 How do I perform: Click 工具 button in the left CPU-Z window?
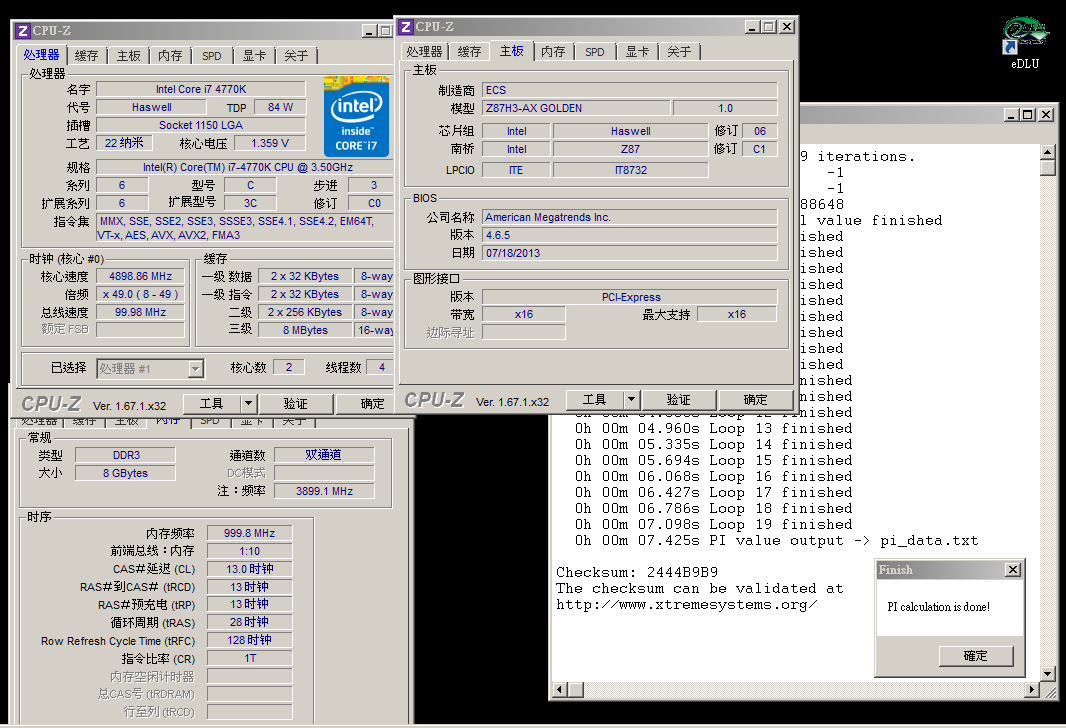click(211, 404)
